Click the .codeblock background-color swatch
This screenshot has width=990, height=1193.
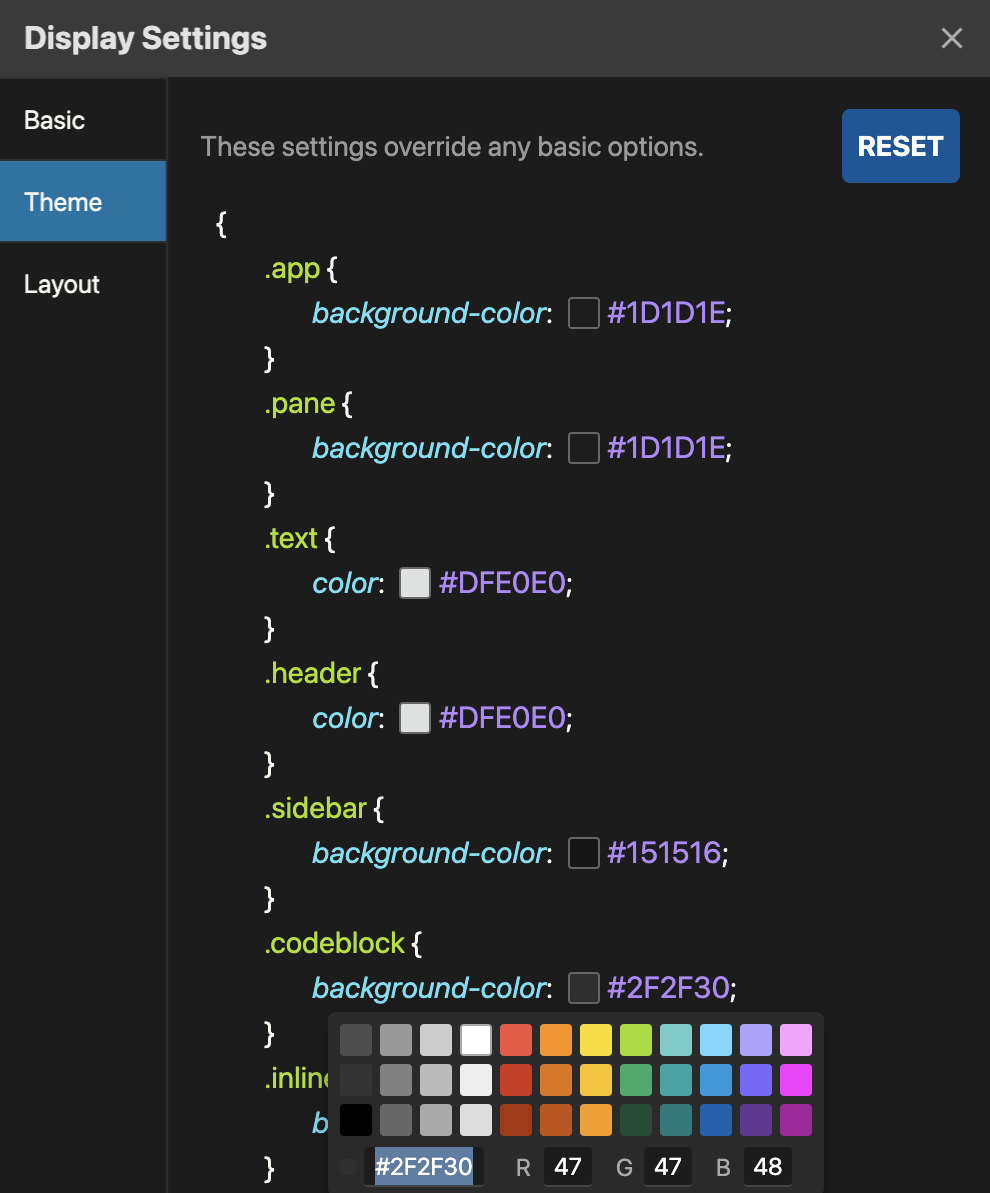click(x=584, y=988)
